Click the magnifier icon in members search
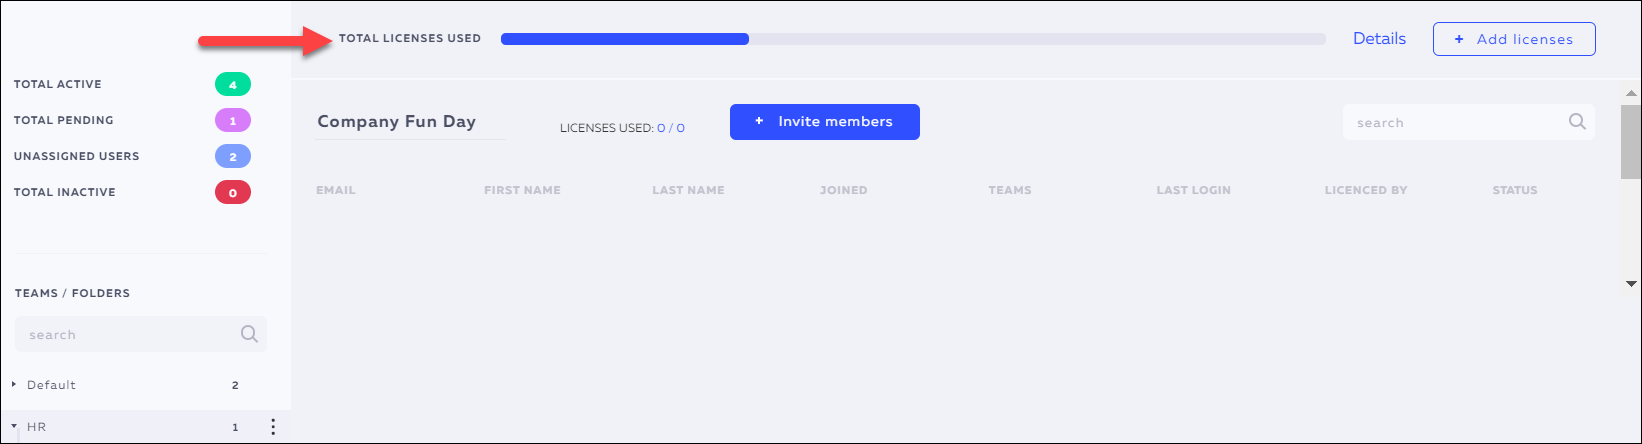The height and width of the screenshot is (444, 1642). (1577, 122)
